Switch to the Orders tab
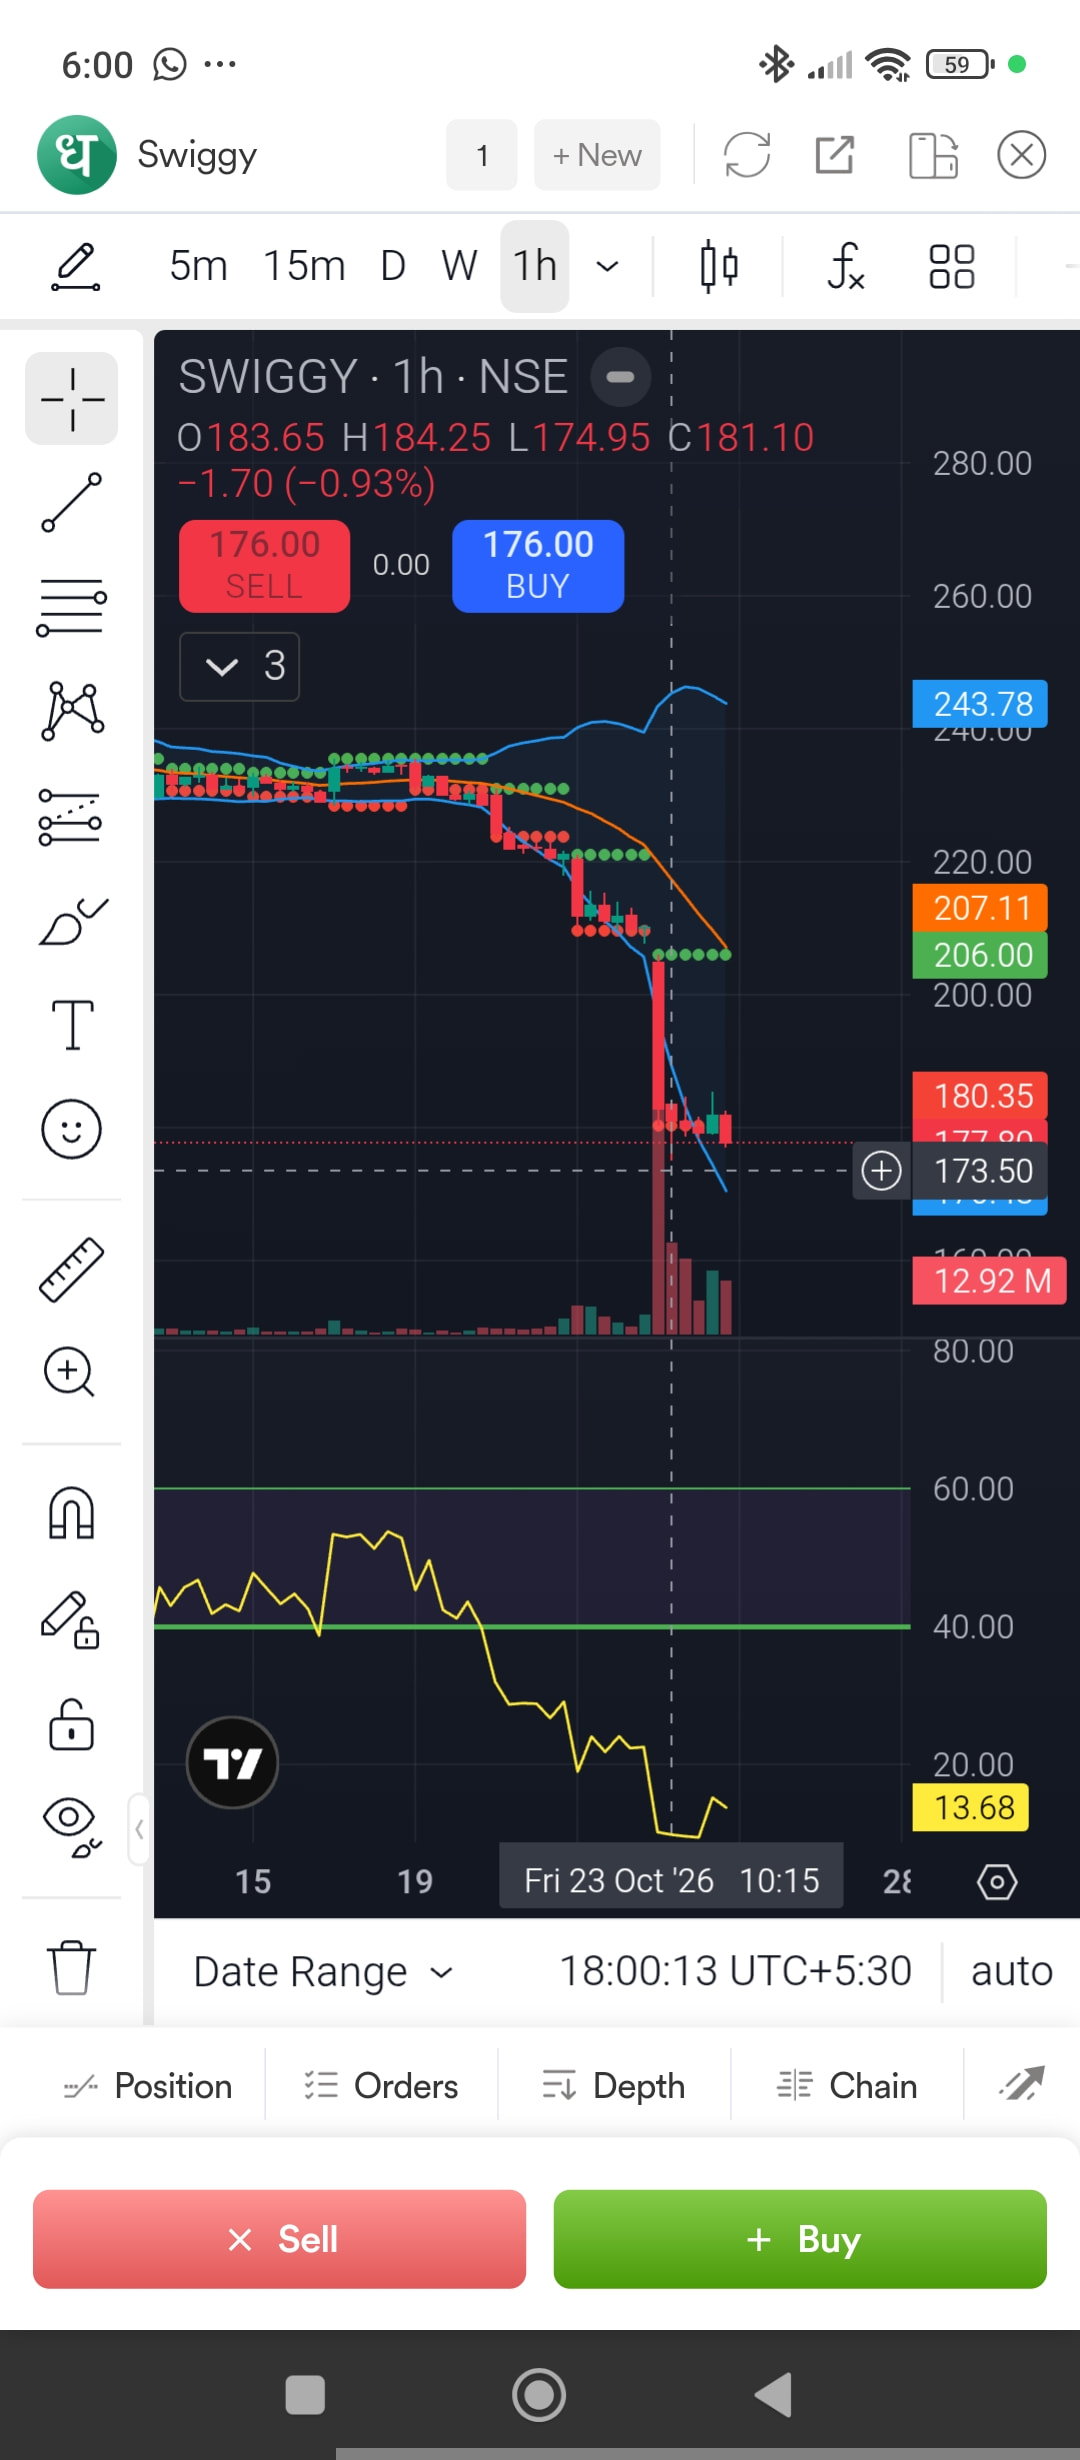This screenshot has height=2460, width=1080. (x=381, y=2086)
